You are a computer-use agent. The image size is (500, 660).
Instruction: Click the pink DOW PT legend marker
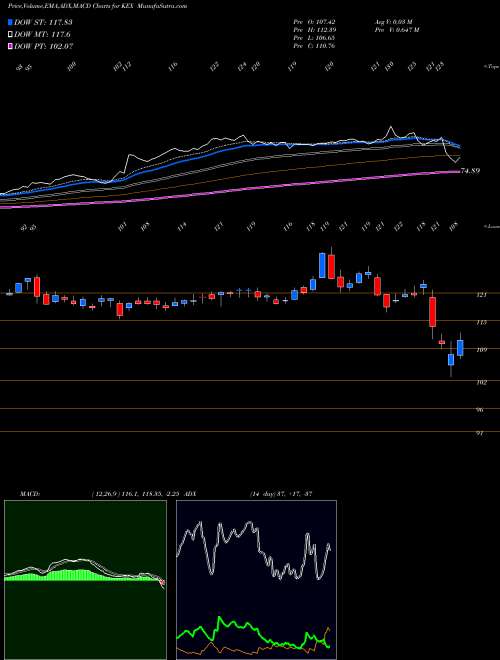11,46
